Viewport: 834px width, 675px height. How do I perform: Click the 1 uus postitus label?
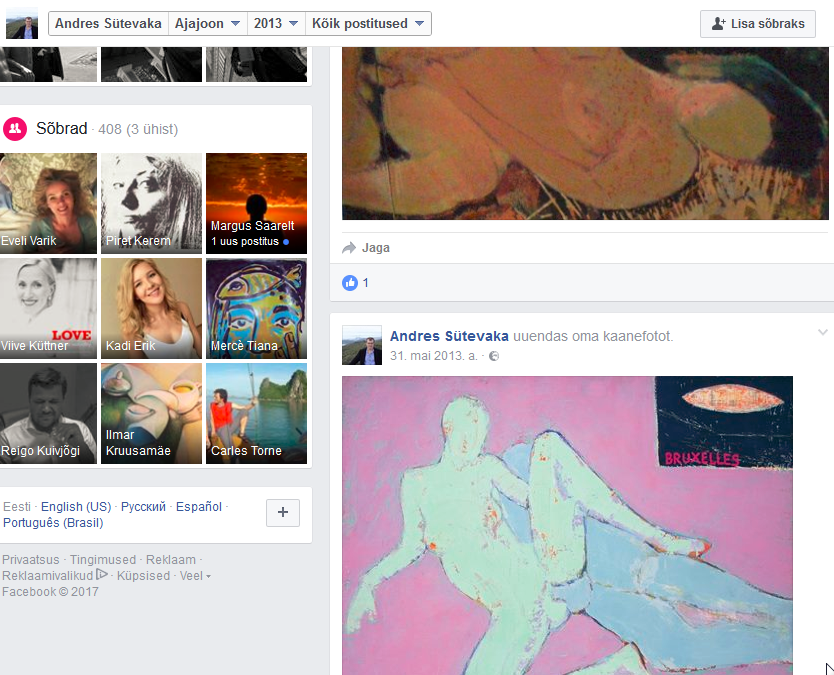click(x=245, y=241)
